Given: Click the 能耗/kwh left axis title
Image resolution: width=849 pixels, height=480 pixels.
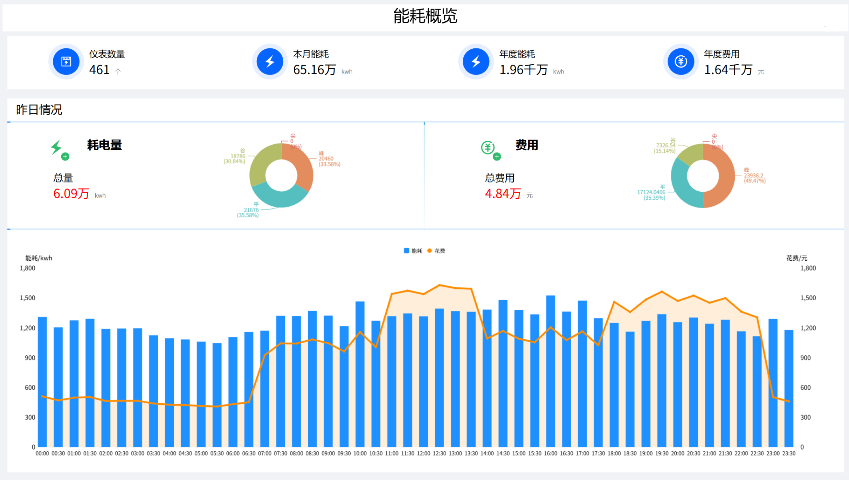Looking at the screenshot, I should (39, 258).
